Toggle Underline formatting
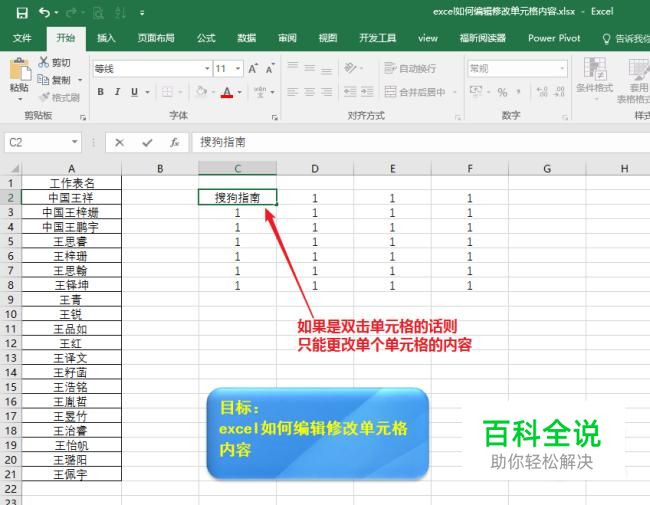 [134, 92]
